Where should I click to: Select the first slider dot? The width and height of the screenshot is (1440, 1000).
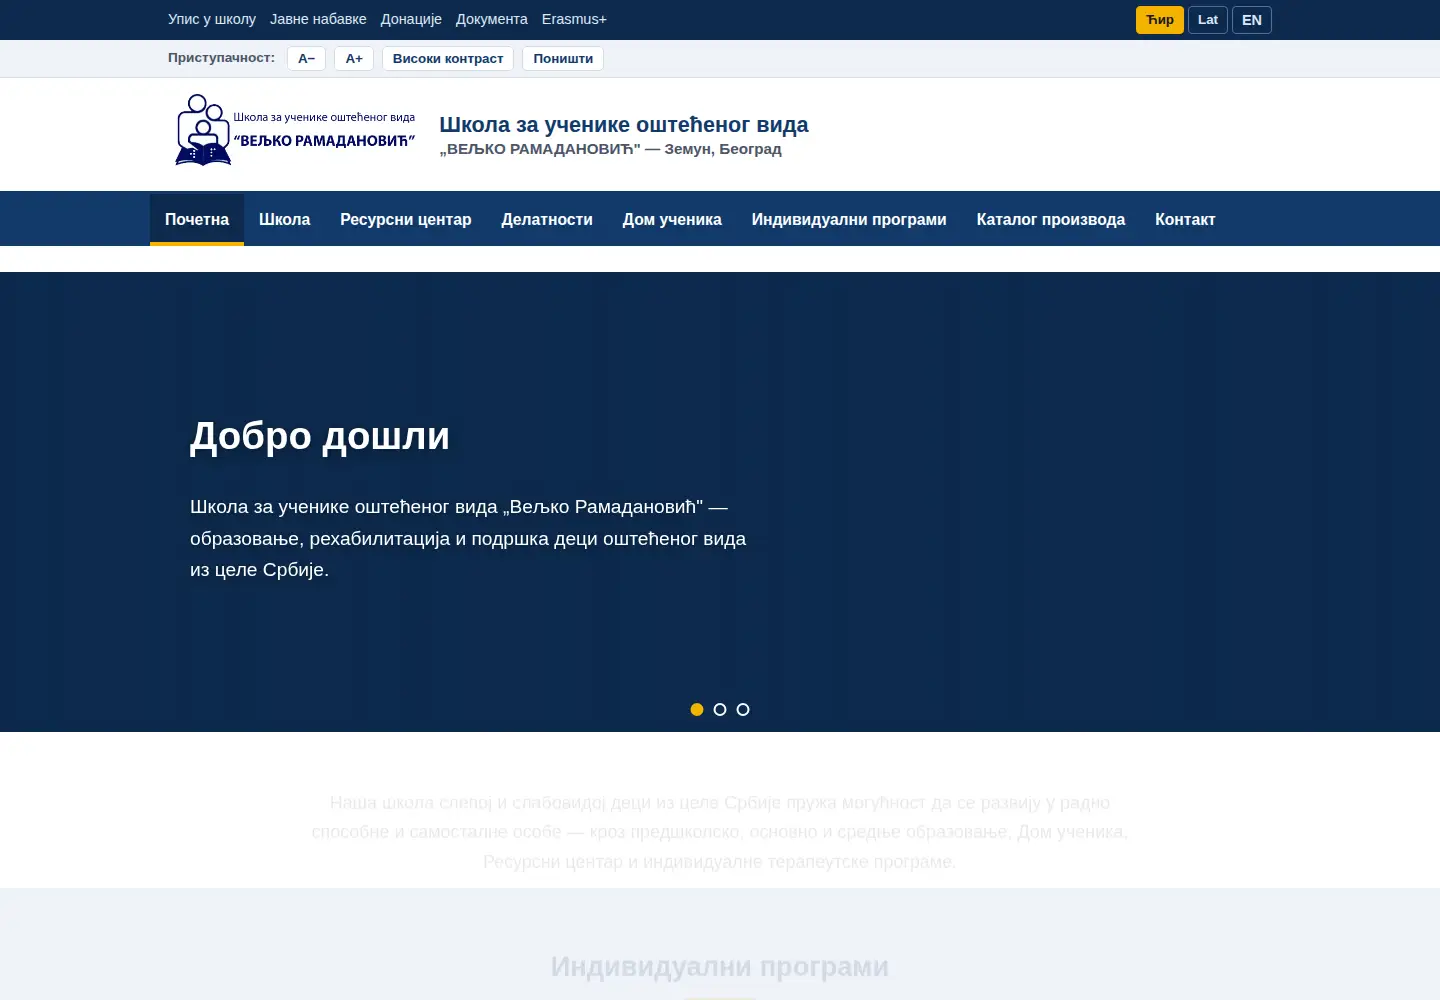pyautogui.click(x=697, y=709)
